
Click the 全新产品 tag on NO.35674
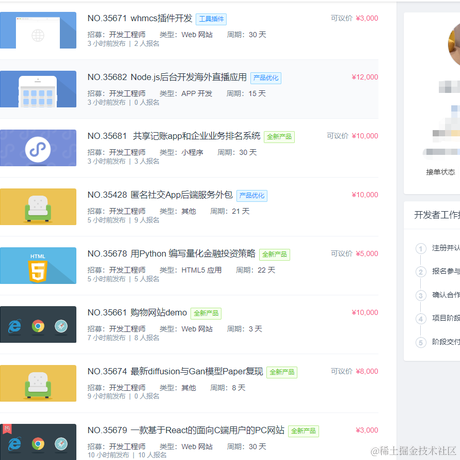[282, 372]
